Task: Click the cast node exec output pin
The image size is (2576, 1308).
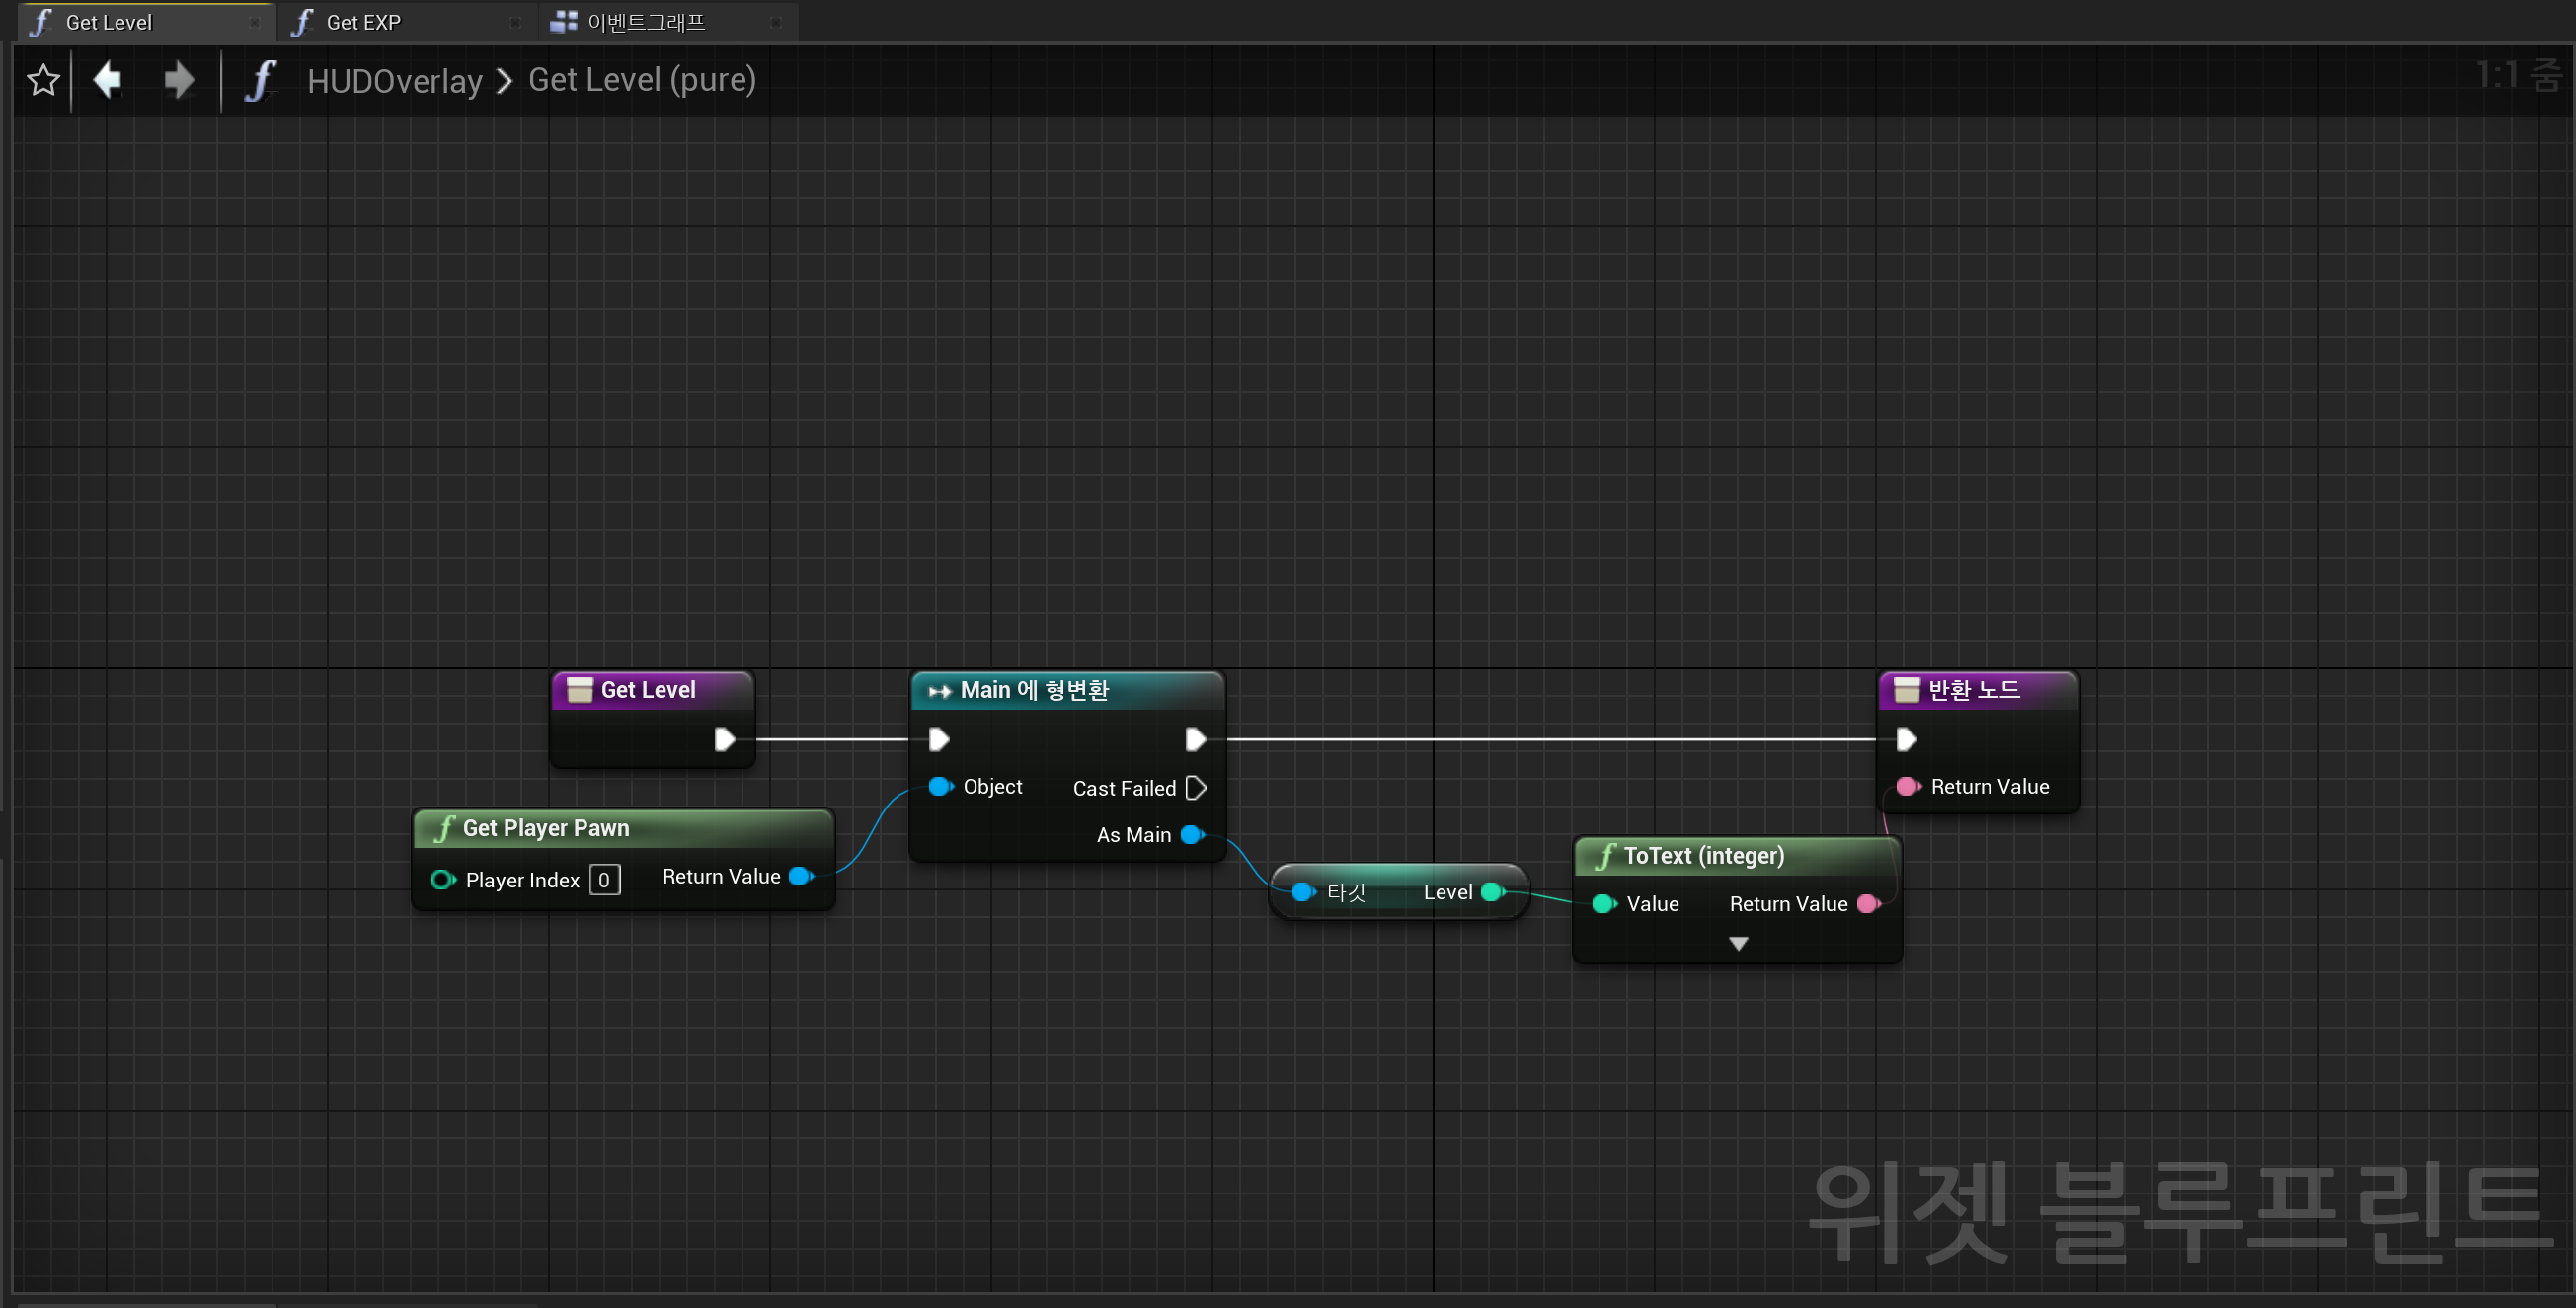Action: 1196,740
